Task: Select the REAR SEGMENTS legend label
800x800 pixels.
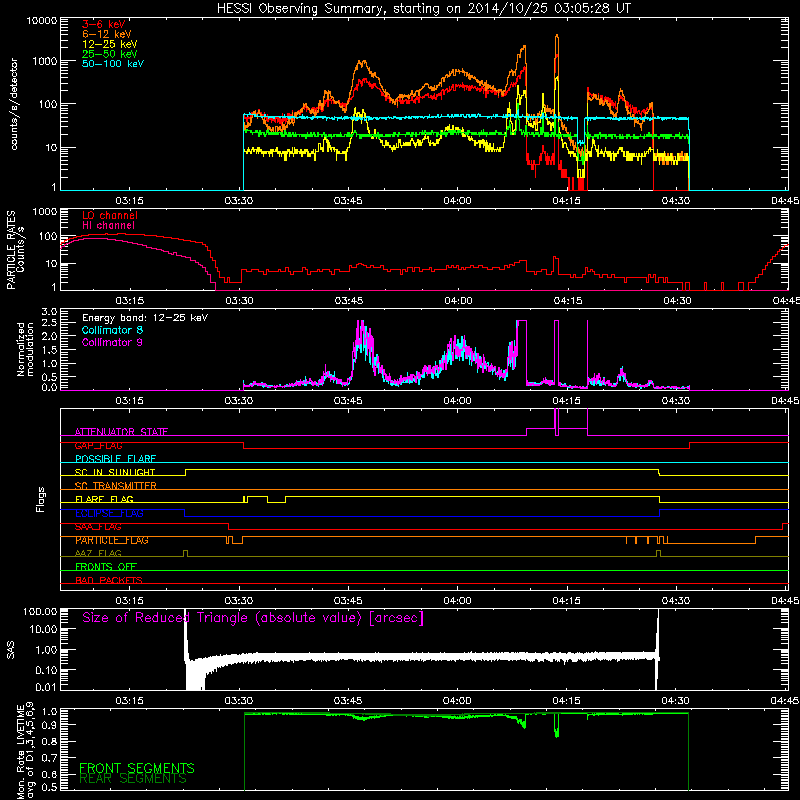Action: 133,779
